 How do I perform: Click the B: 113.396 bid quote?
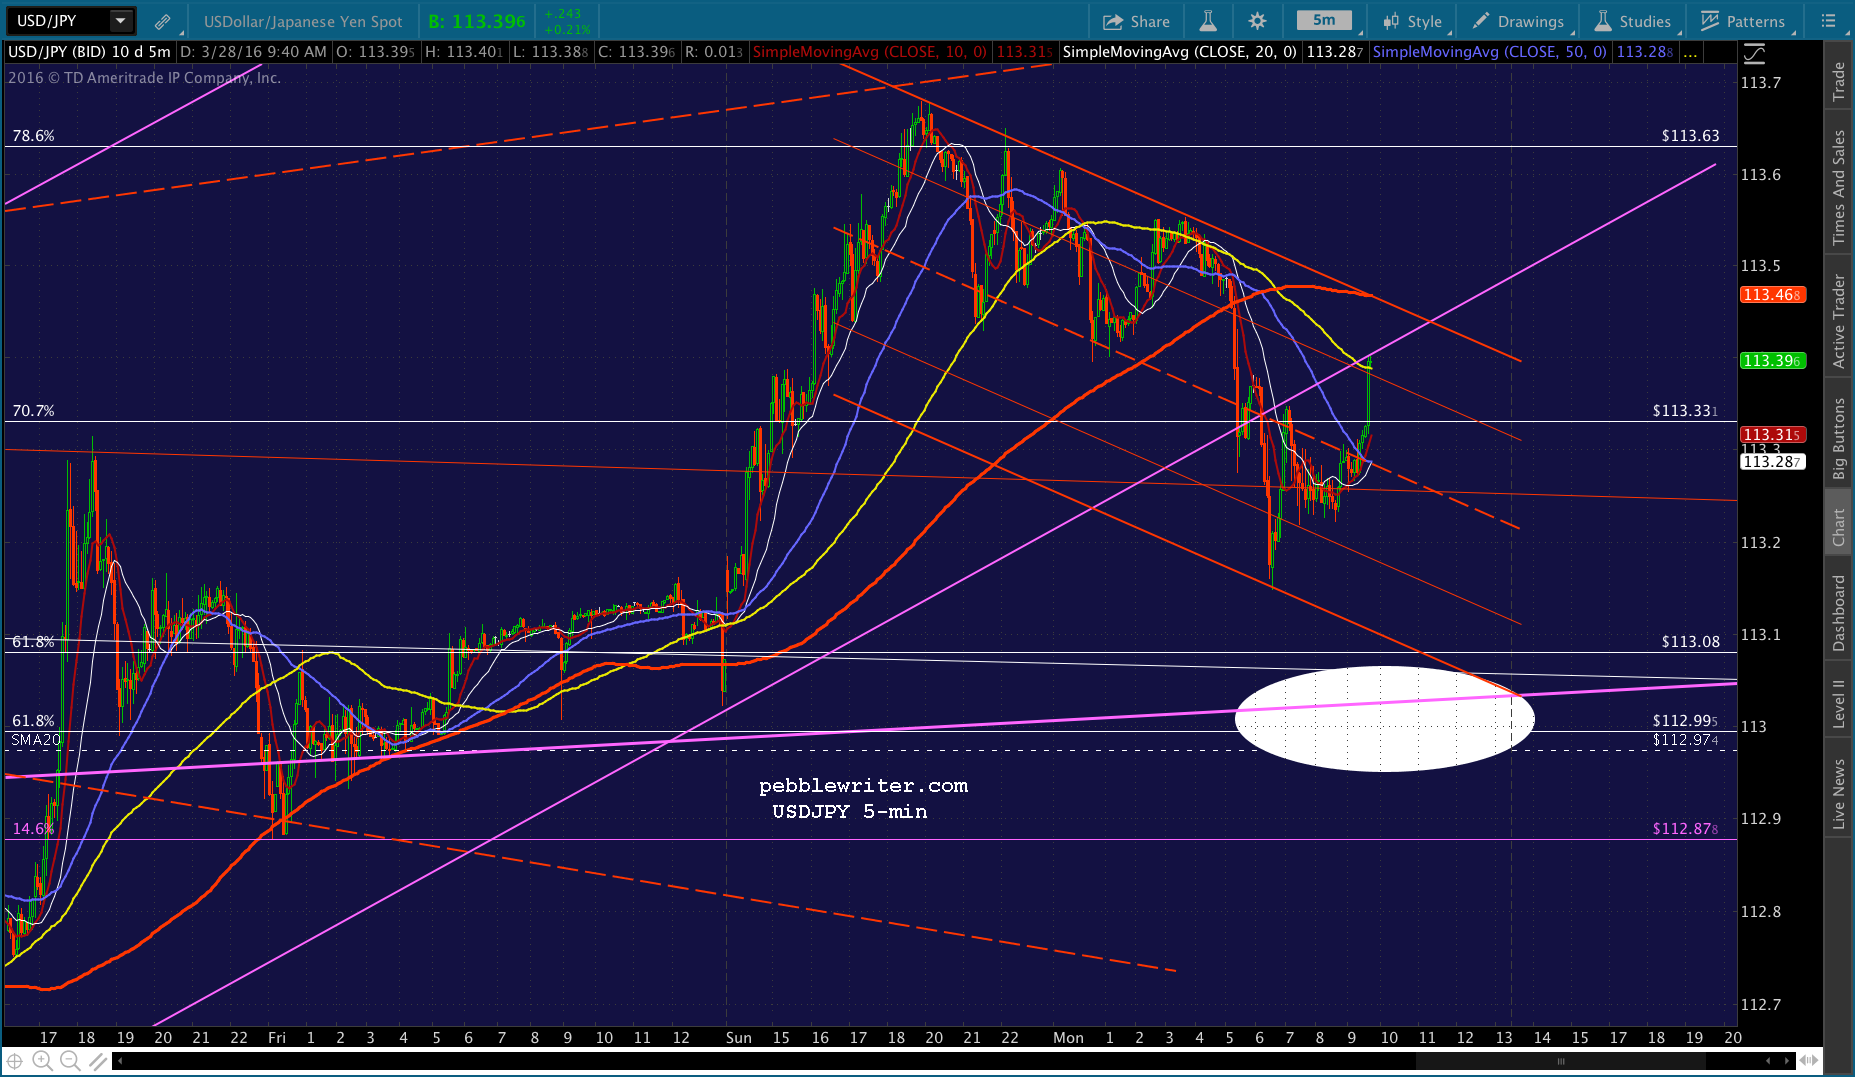click(477, 21)
